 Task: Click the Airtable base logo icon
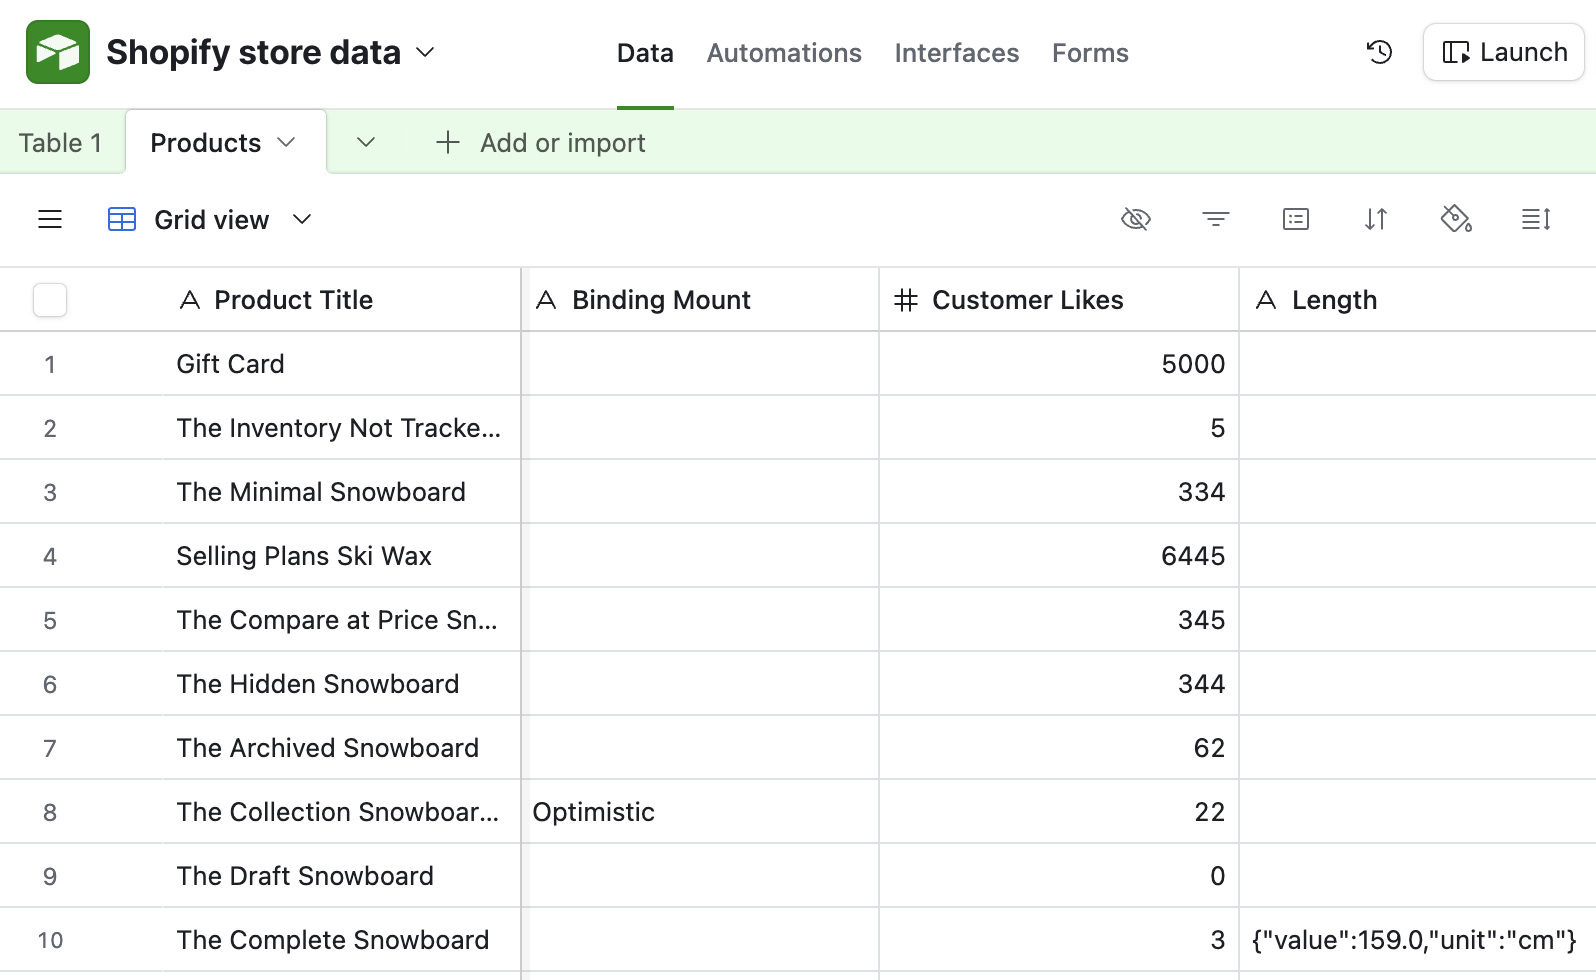pyautogui.click(x=58, y=52)
